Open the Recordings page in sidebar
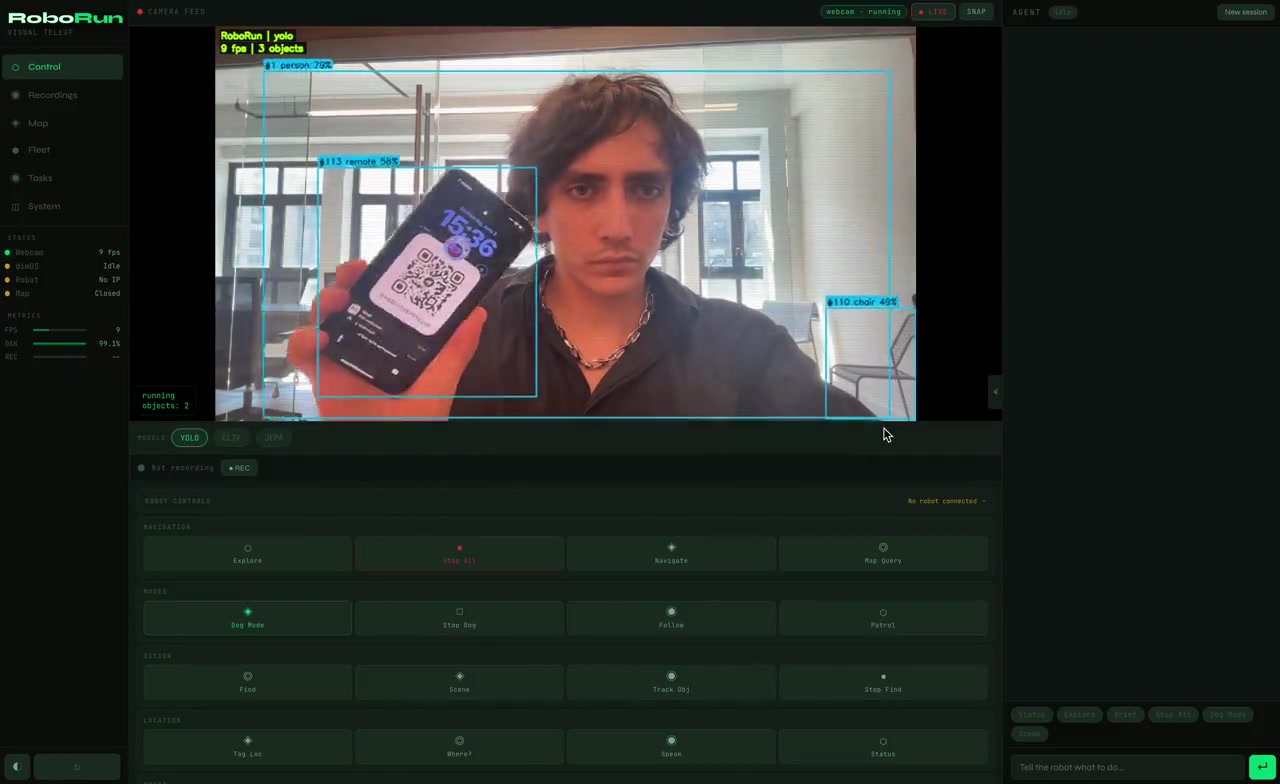1280x784 pixels. pyautogui.click(x=63, y=95)
